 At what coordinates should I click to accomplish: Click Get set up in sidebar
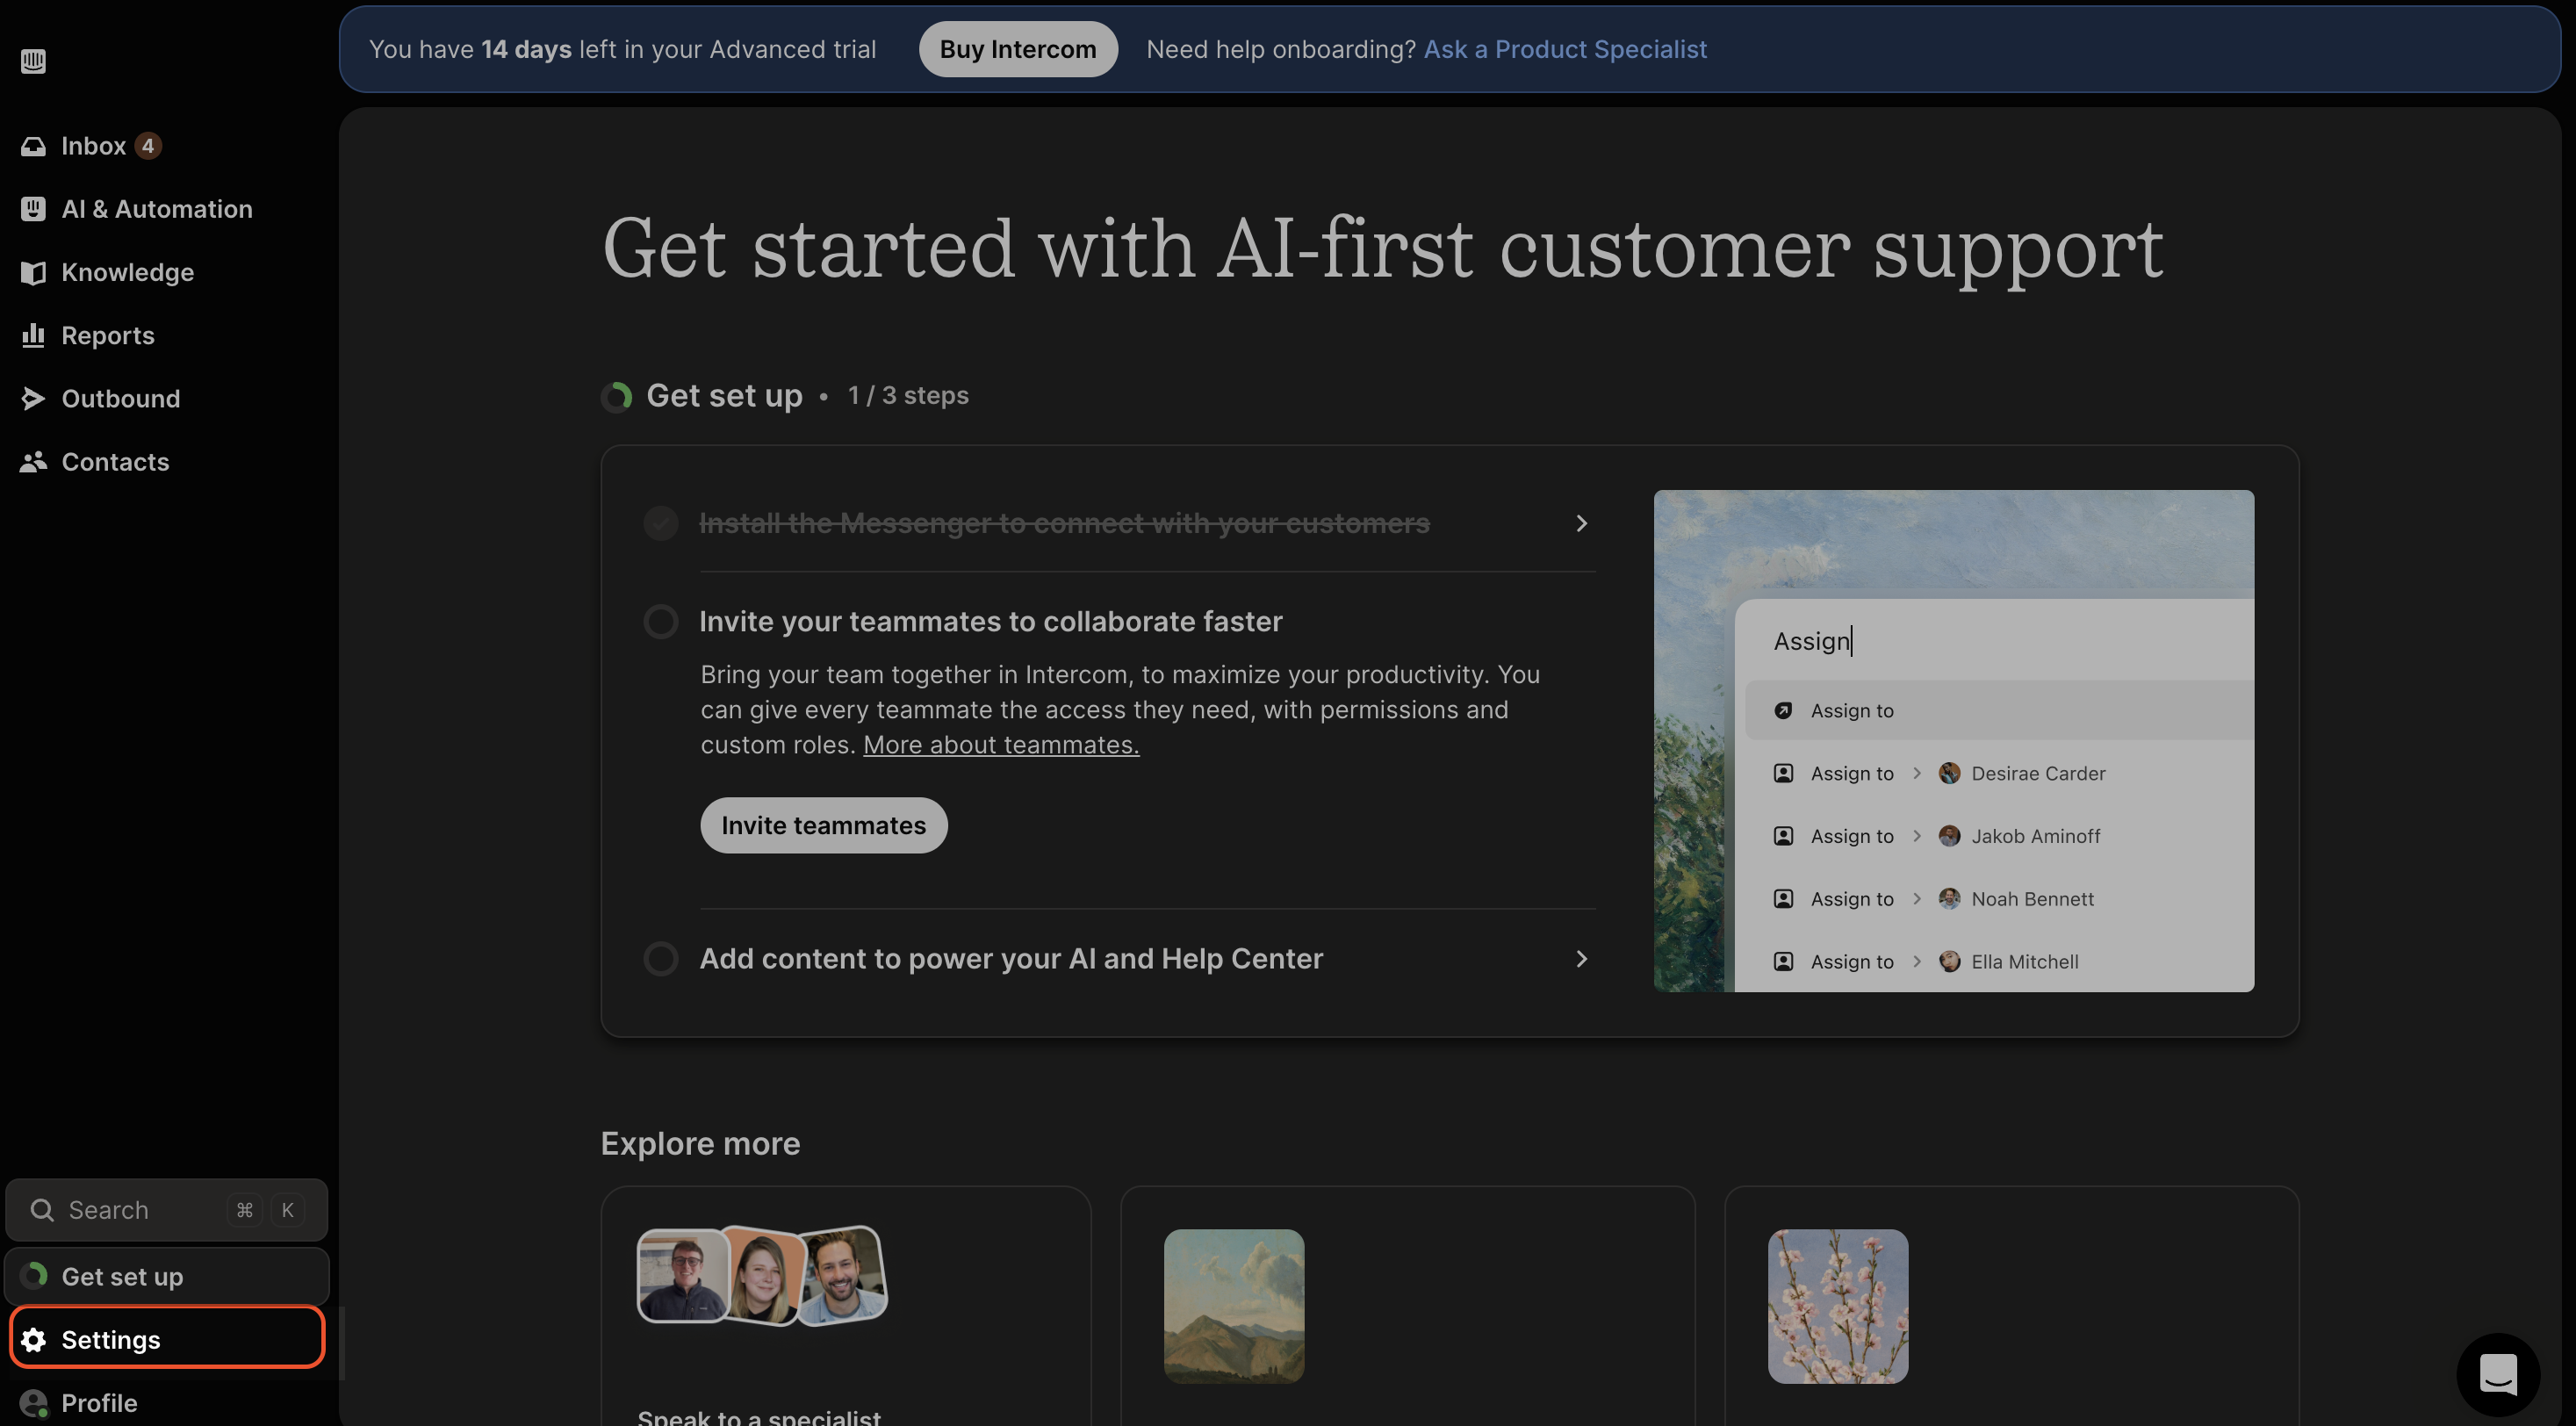point(167,1276)
